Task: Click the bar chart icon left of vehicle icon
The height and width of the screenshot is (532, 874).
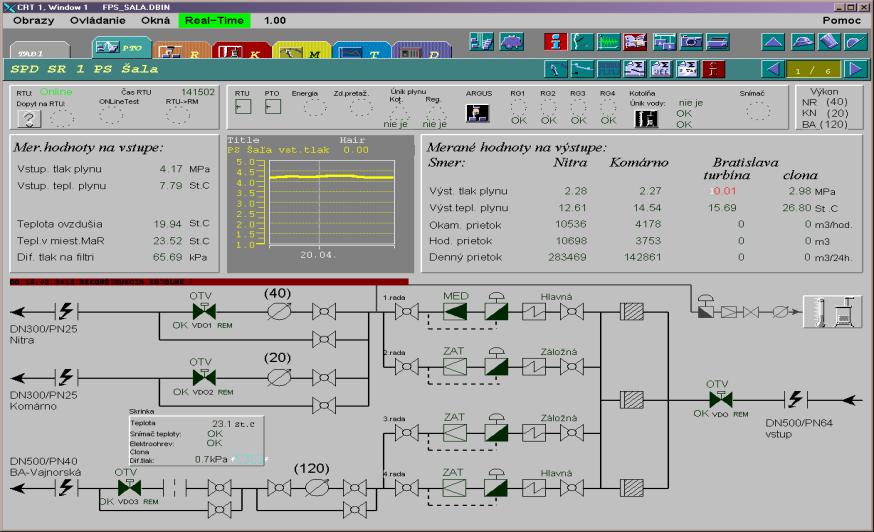Action: click(481, 42)
